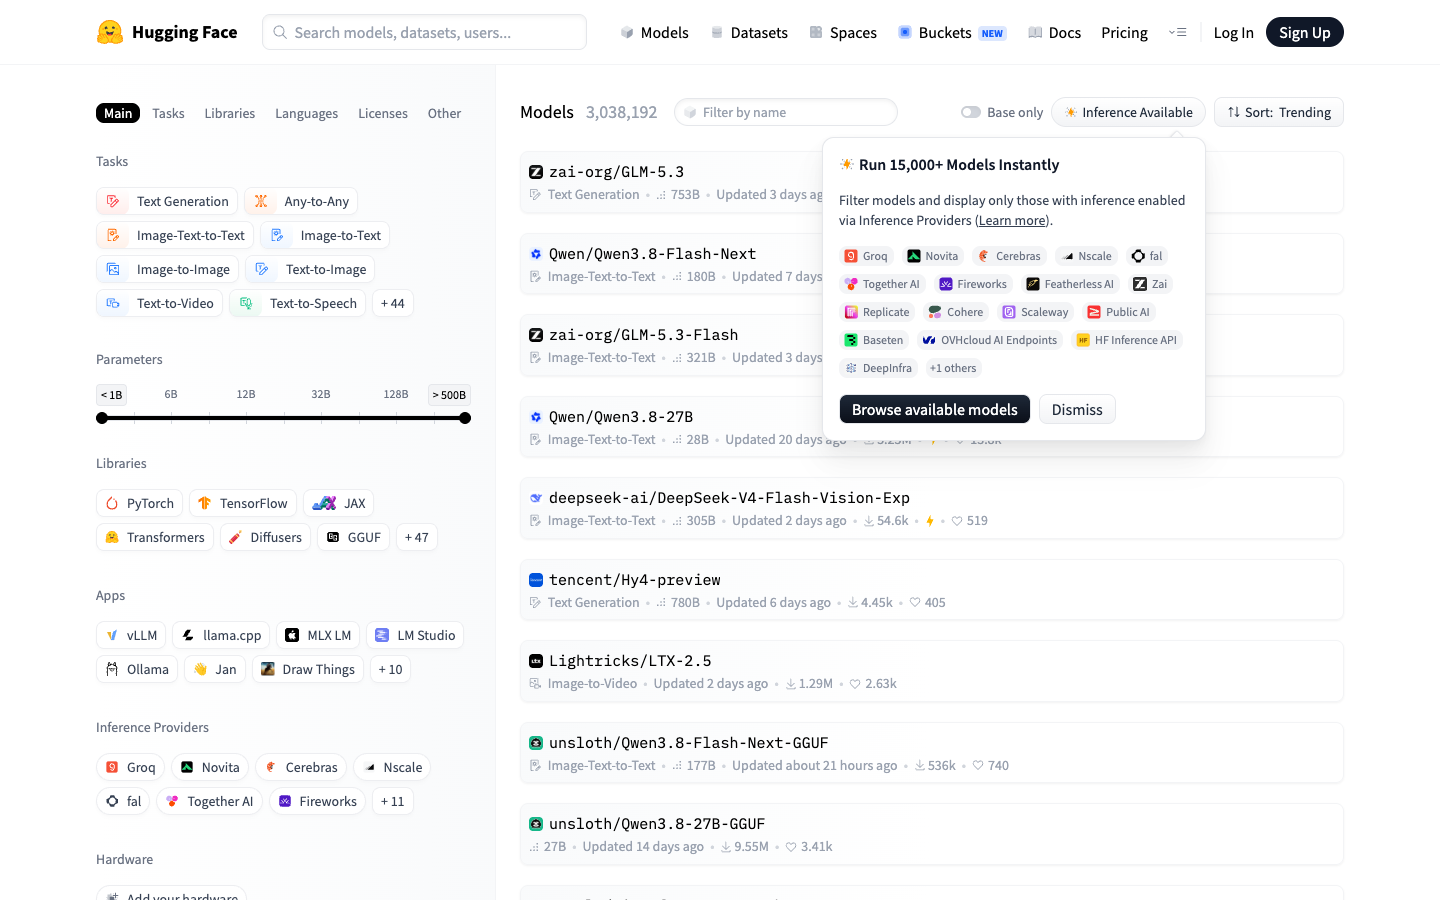Click the Cohere icon in the popup
Image resolution: width=1440 pixels, height=900 pixels.
(x=935, y=312)
